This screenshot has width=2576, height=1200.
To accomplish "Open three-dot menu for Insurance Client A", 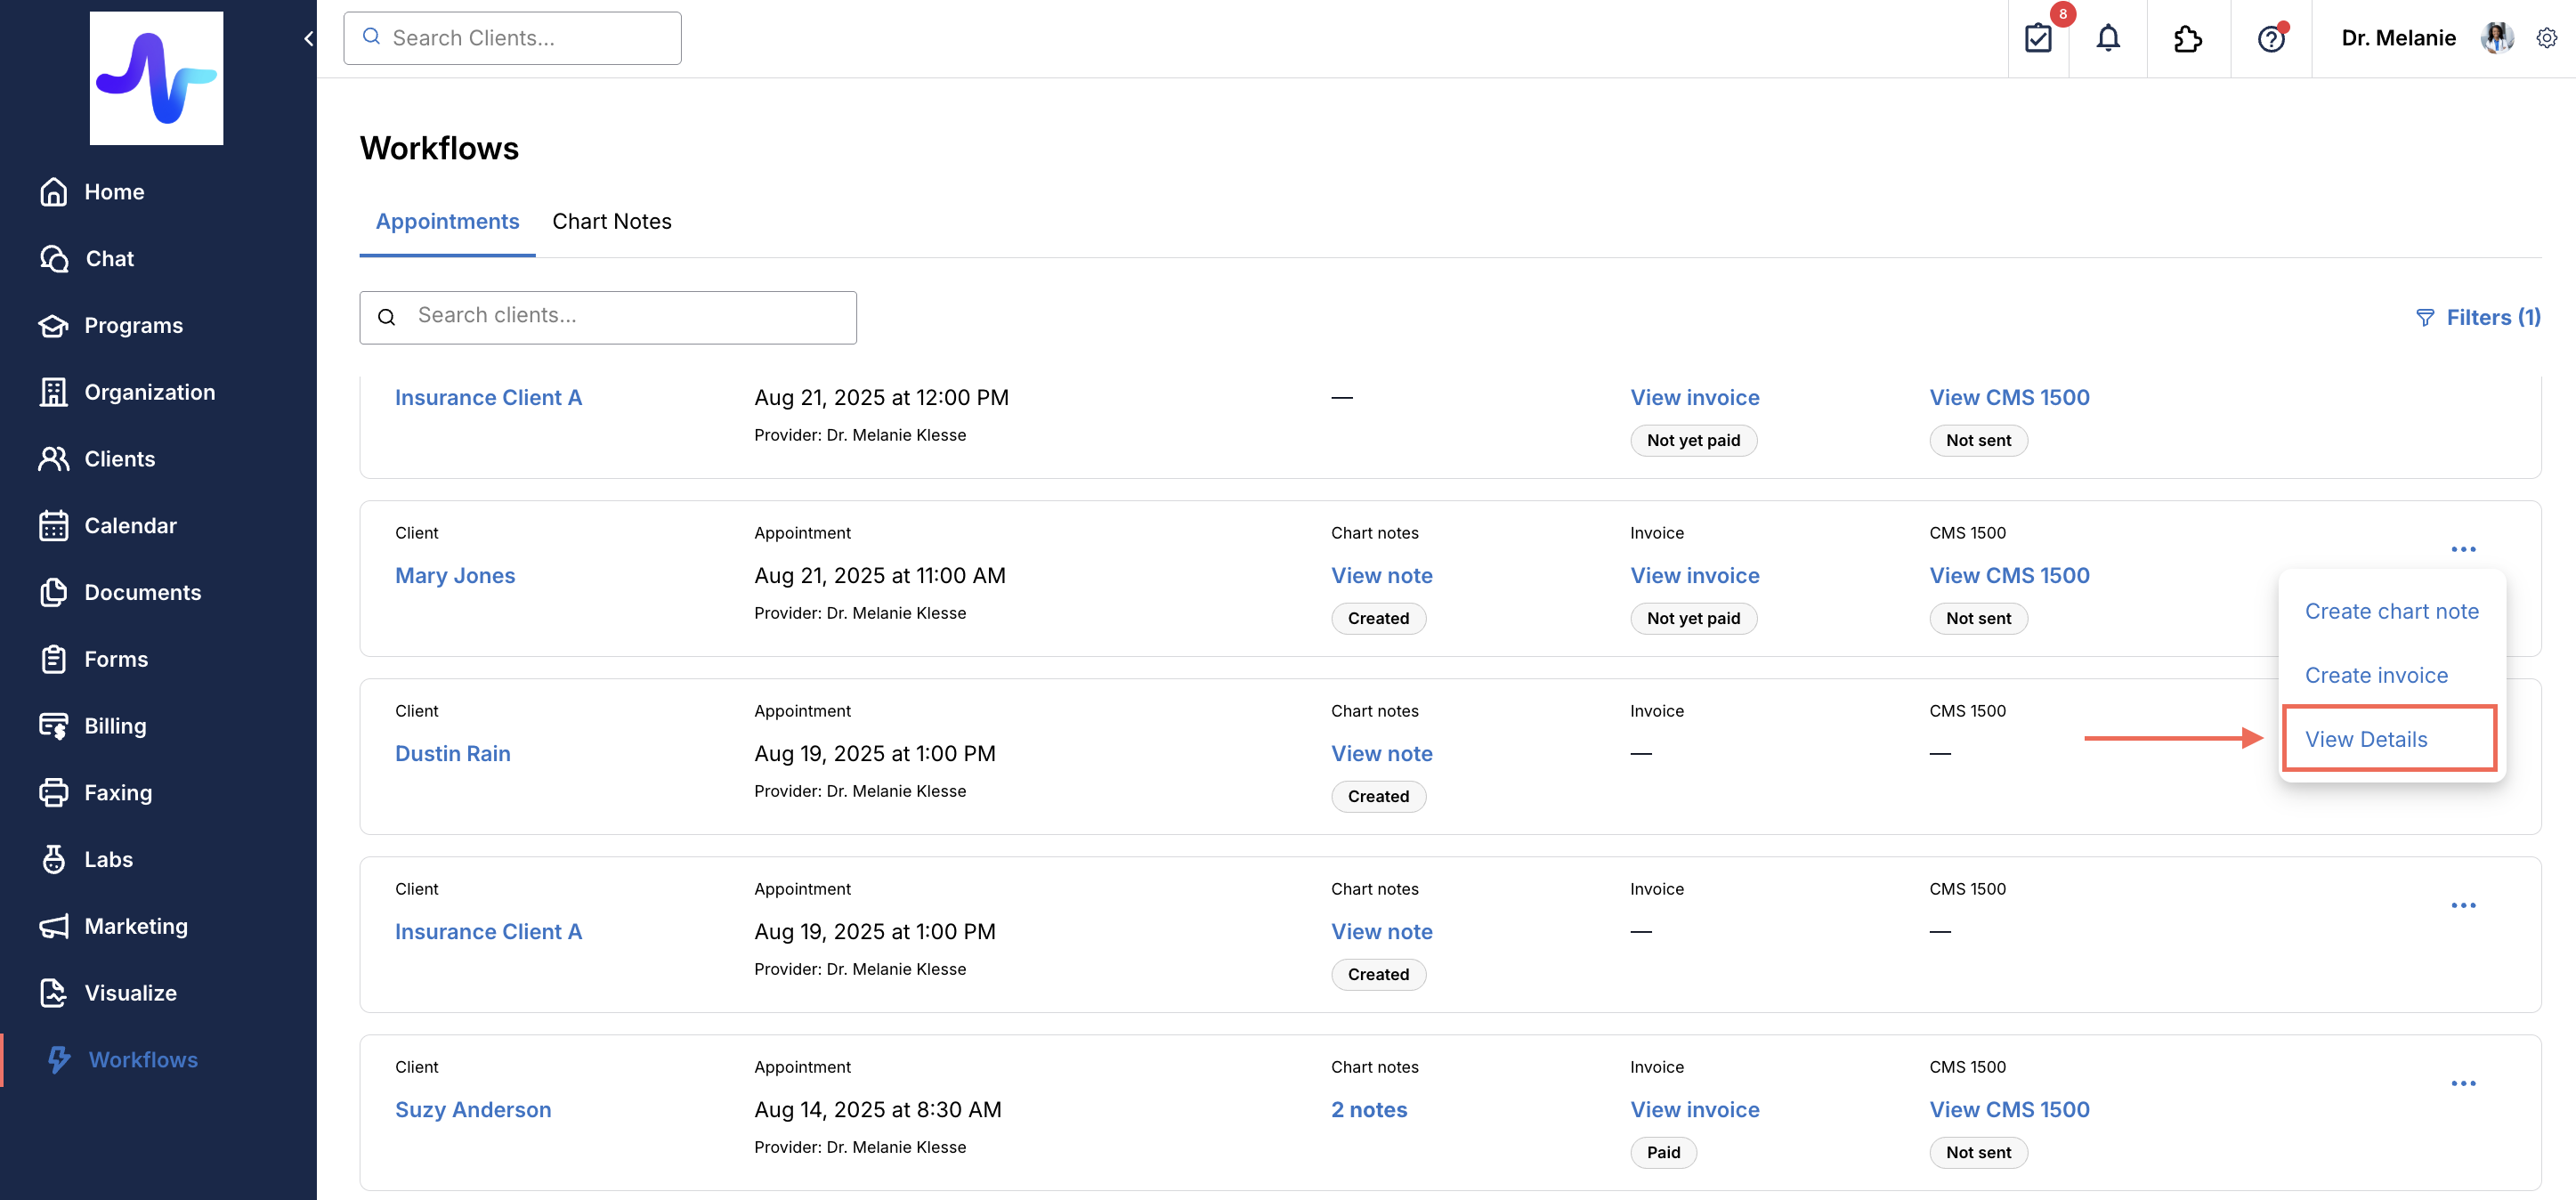I will 2463,906.
